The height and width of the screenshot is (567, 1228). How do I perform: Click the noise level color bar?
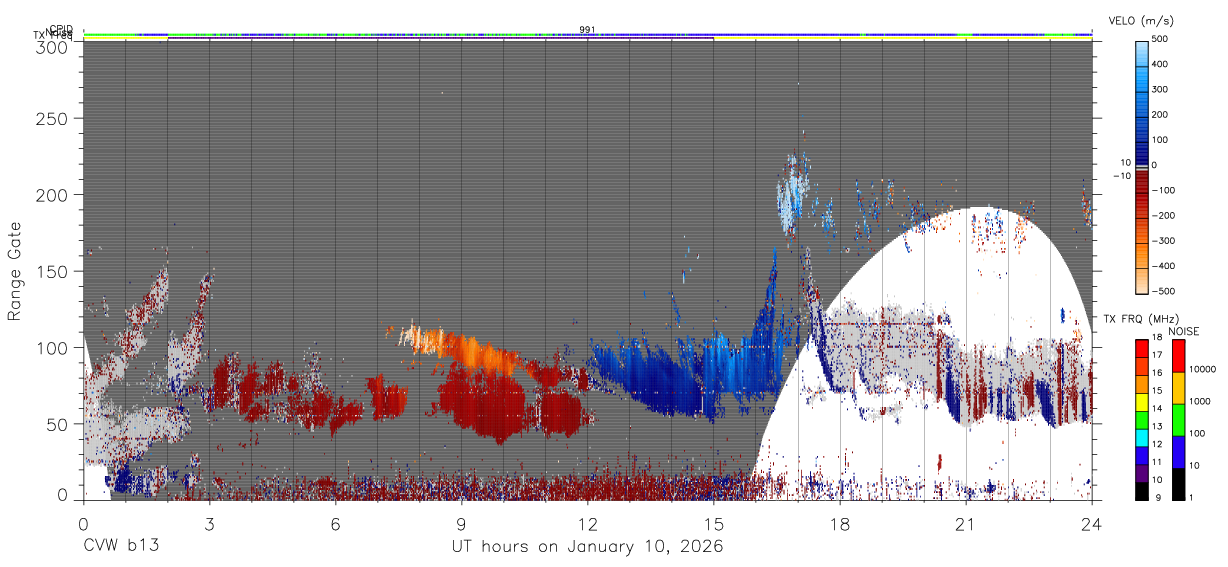pos(1178,419)
